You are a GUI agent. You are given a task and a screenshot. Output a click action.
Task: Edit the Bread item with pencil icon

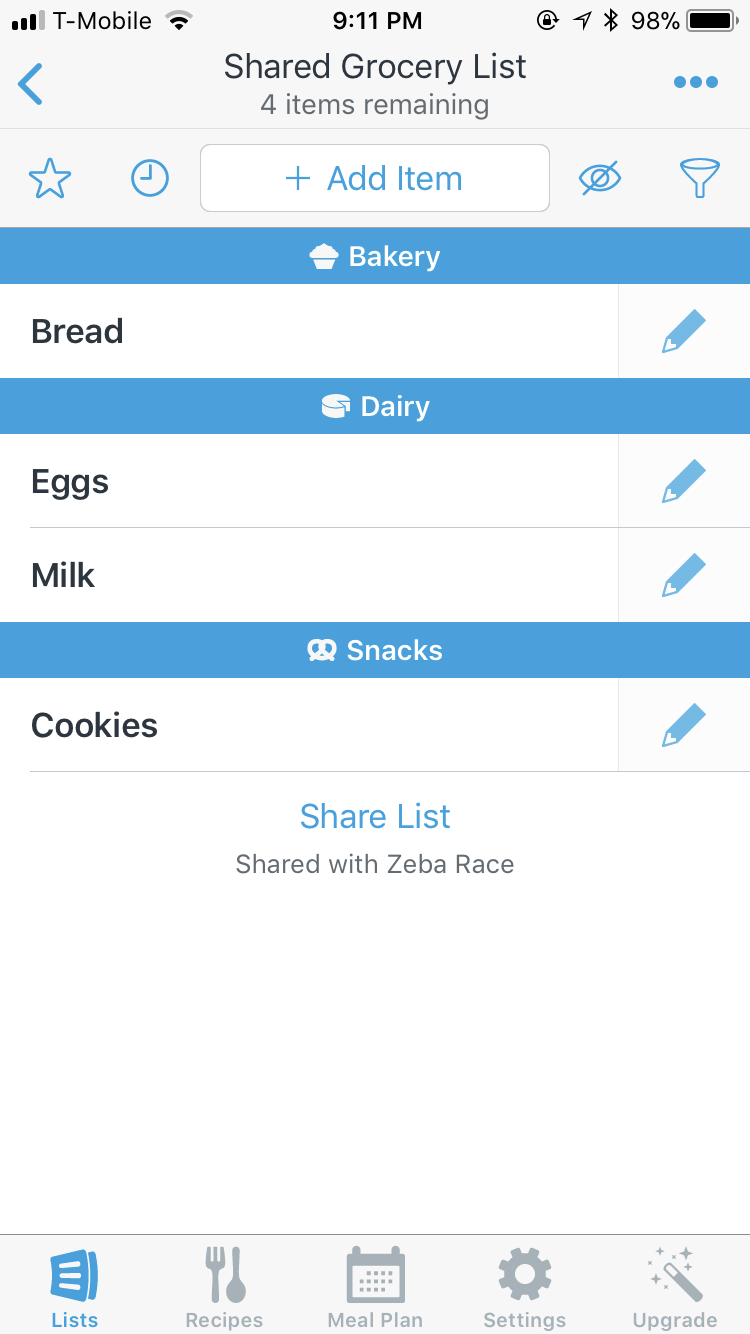(x=684, y=331)
